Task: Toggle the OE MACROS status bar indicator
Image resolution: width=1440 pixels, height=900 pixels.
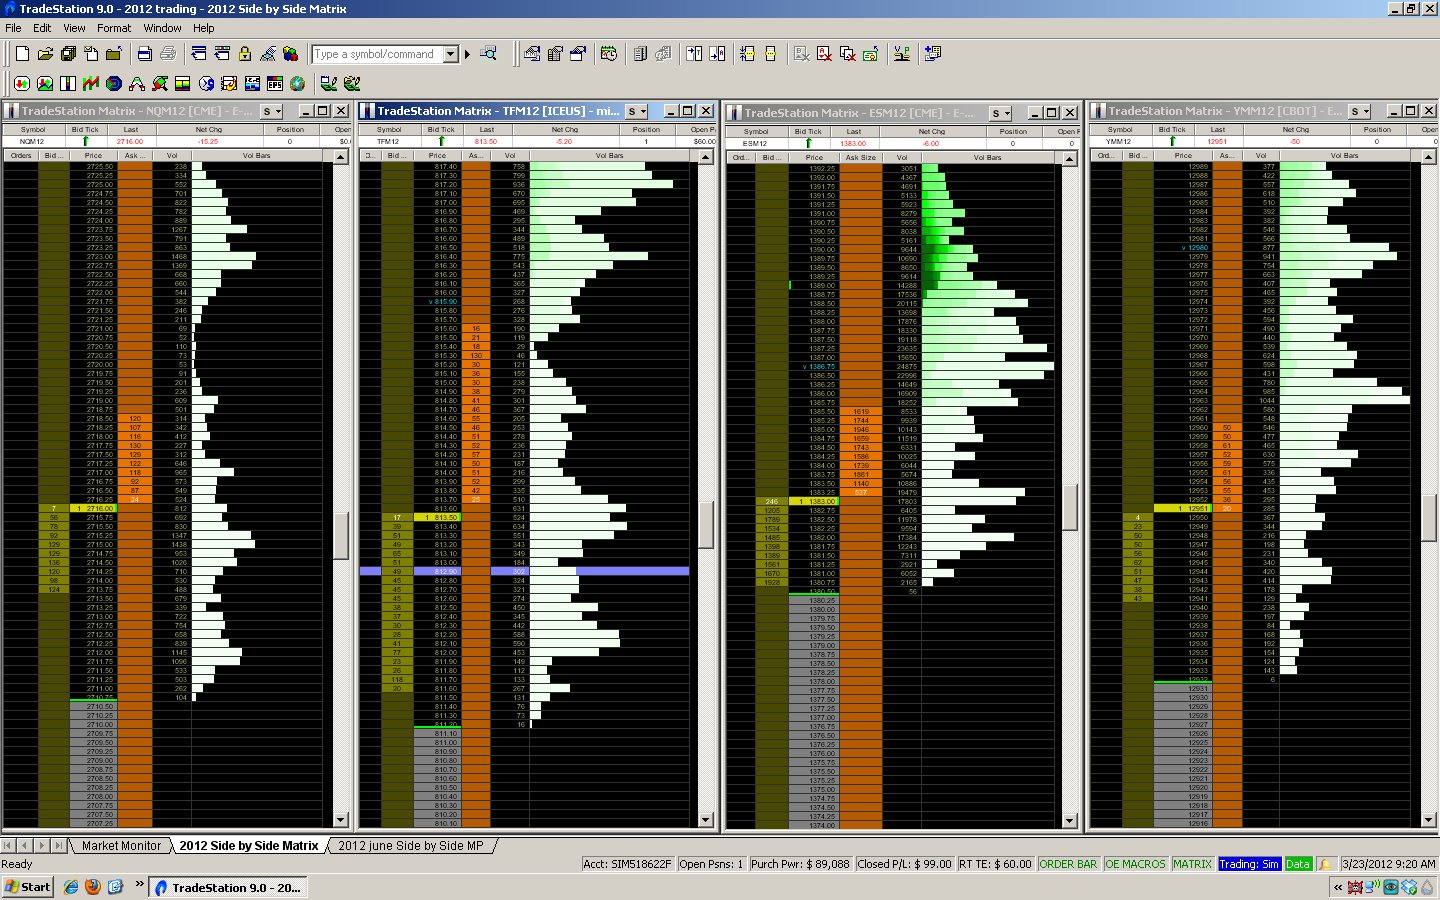Action: pyautogui.click(x=1135, y=864)
